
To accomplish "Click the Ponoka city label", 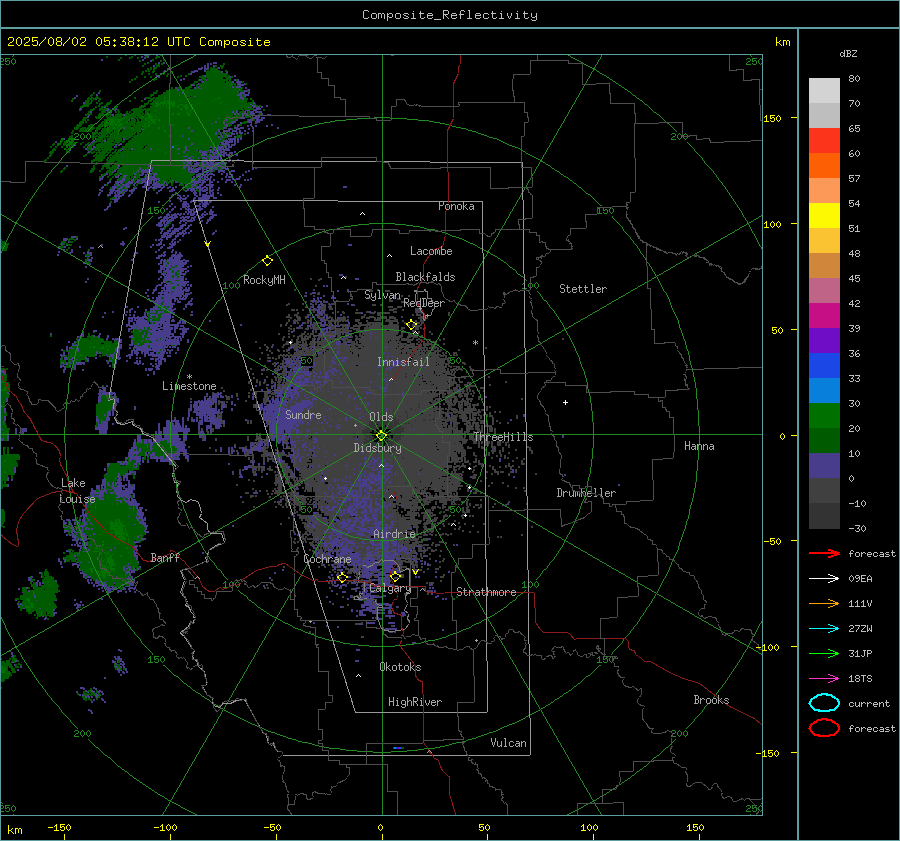I will (456, 206).
